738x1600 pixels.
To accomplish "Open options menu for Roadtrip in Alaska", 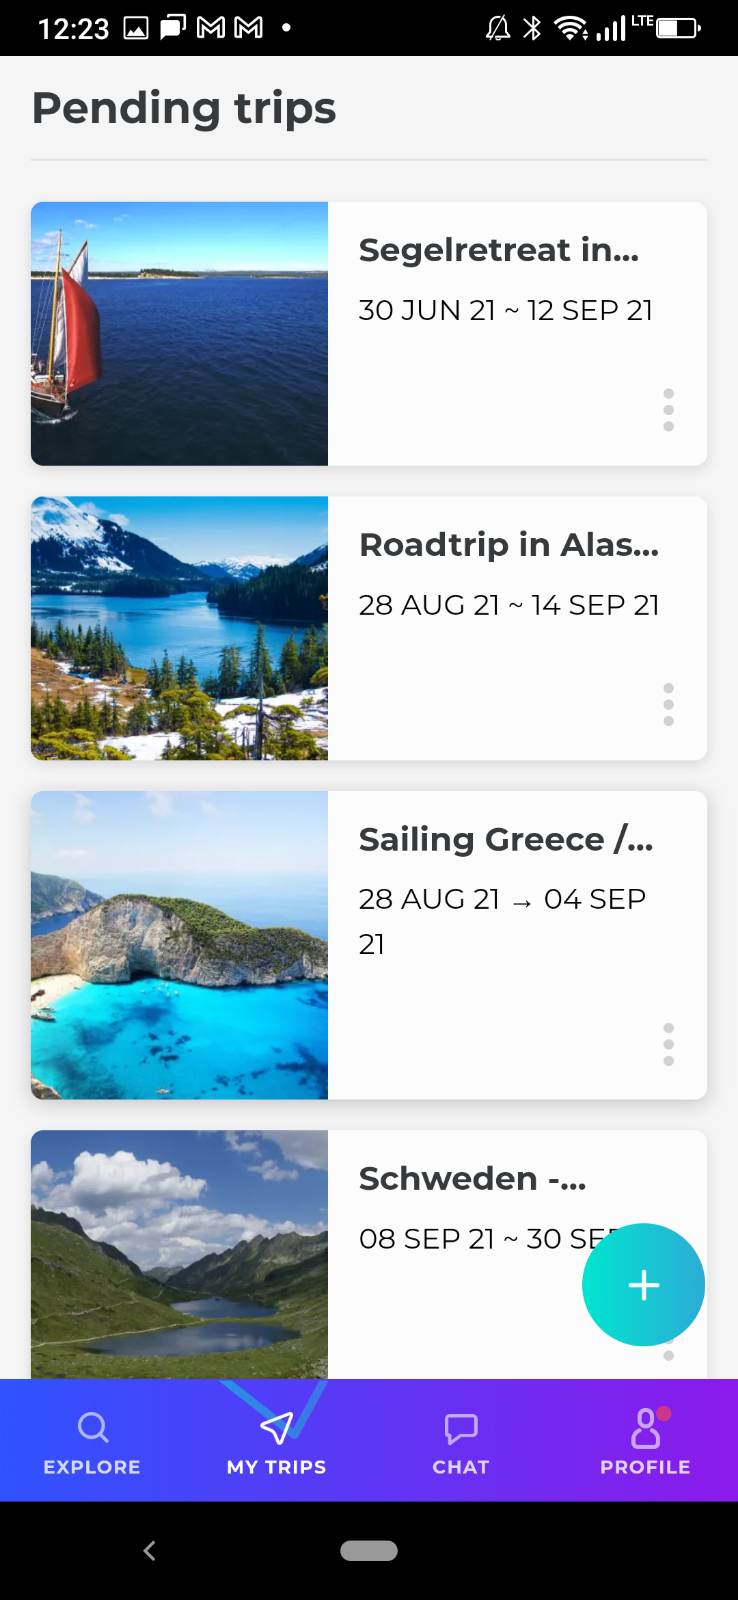I will click(668, 705).
